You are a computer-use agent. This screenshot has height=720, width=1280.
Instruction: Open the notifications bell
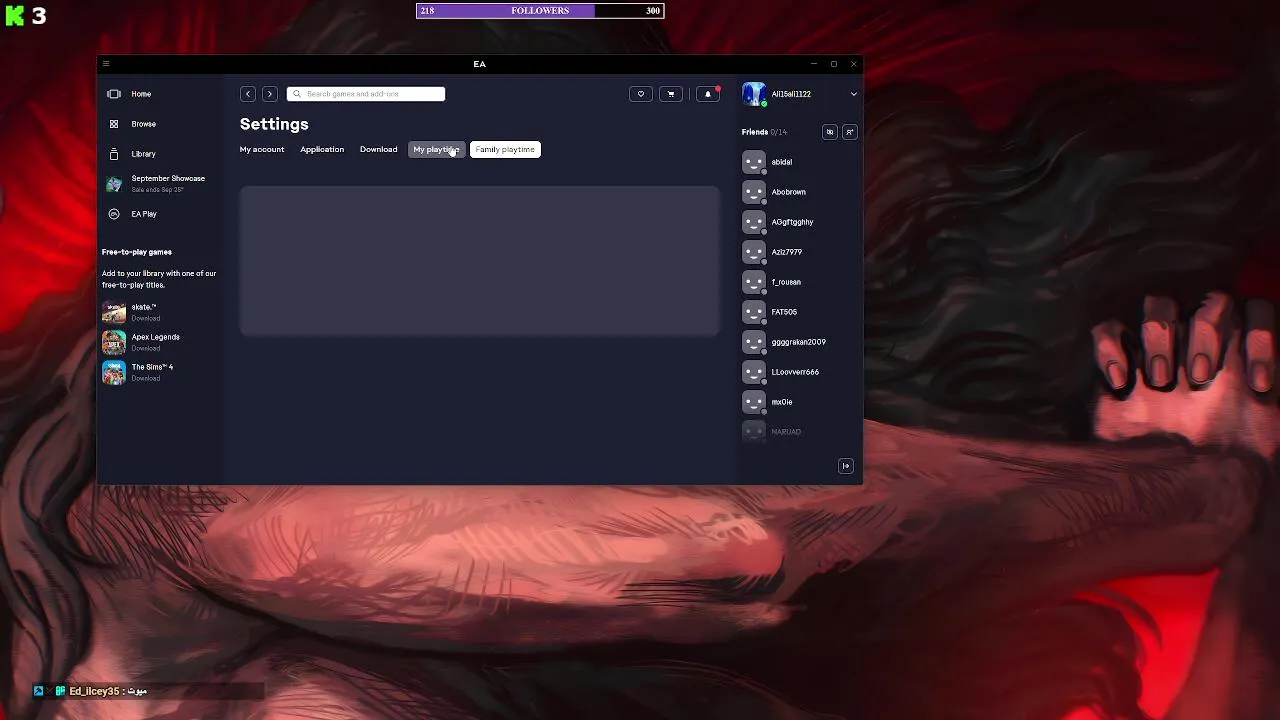[x=708, y=94]
